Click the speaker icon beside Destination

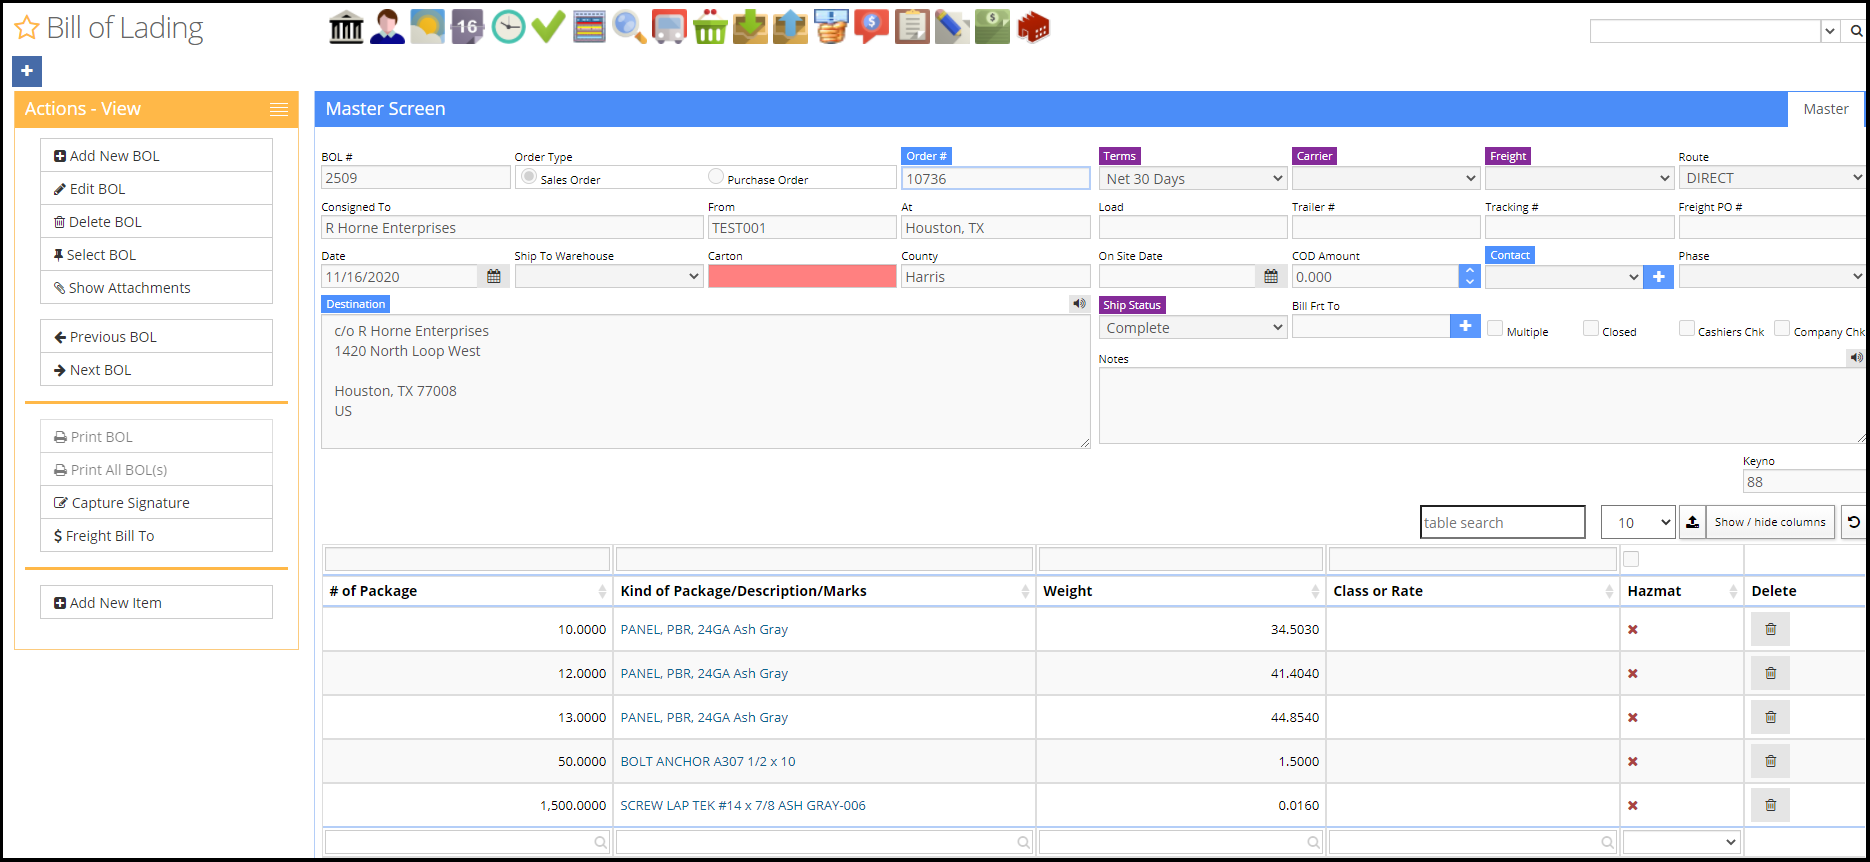pyautogui.click(x=1079, y=304)
